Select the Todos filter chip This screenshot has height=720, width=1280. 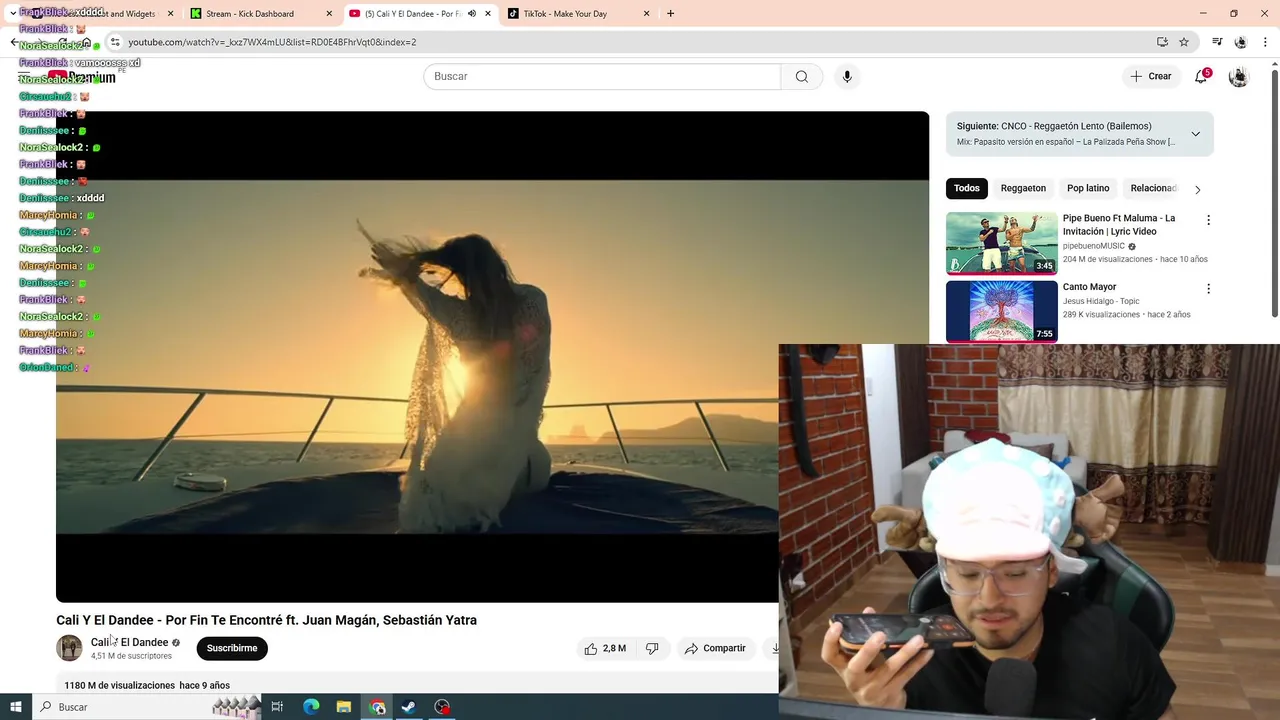pyautogui.click(x=966, y=188)
